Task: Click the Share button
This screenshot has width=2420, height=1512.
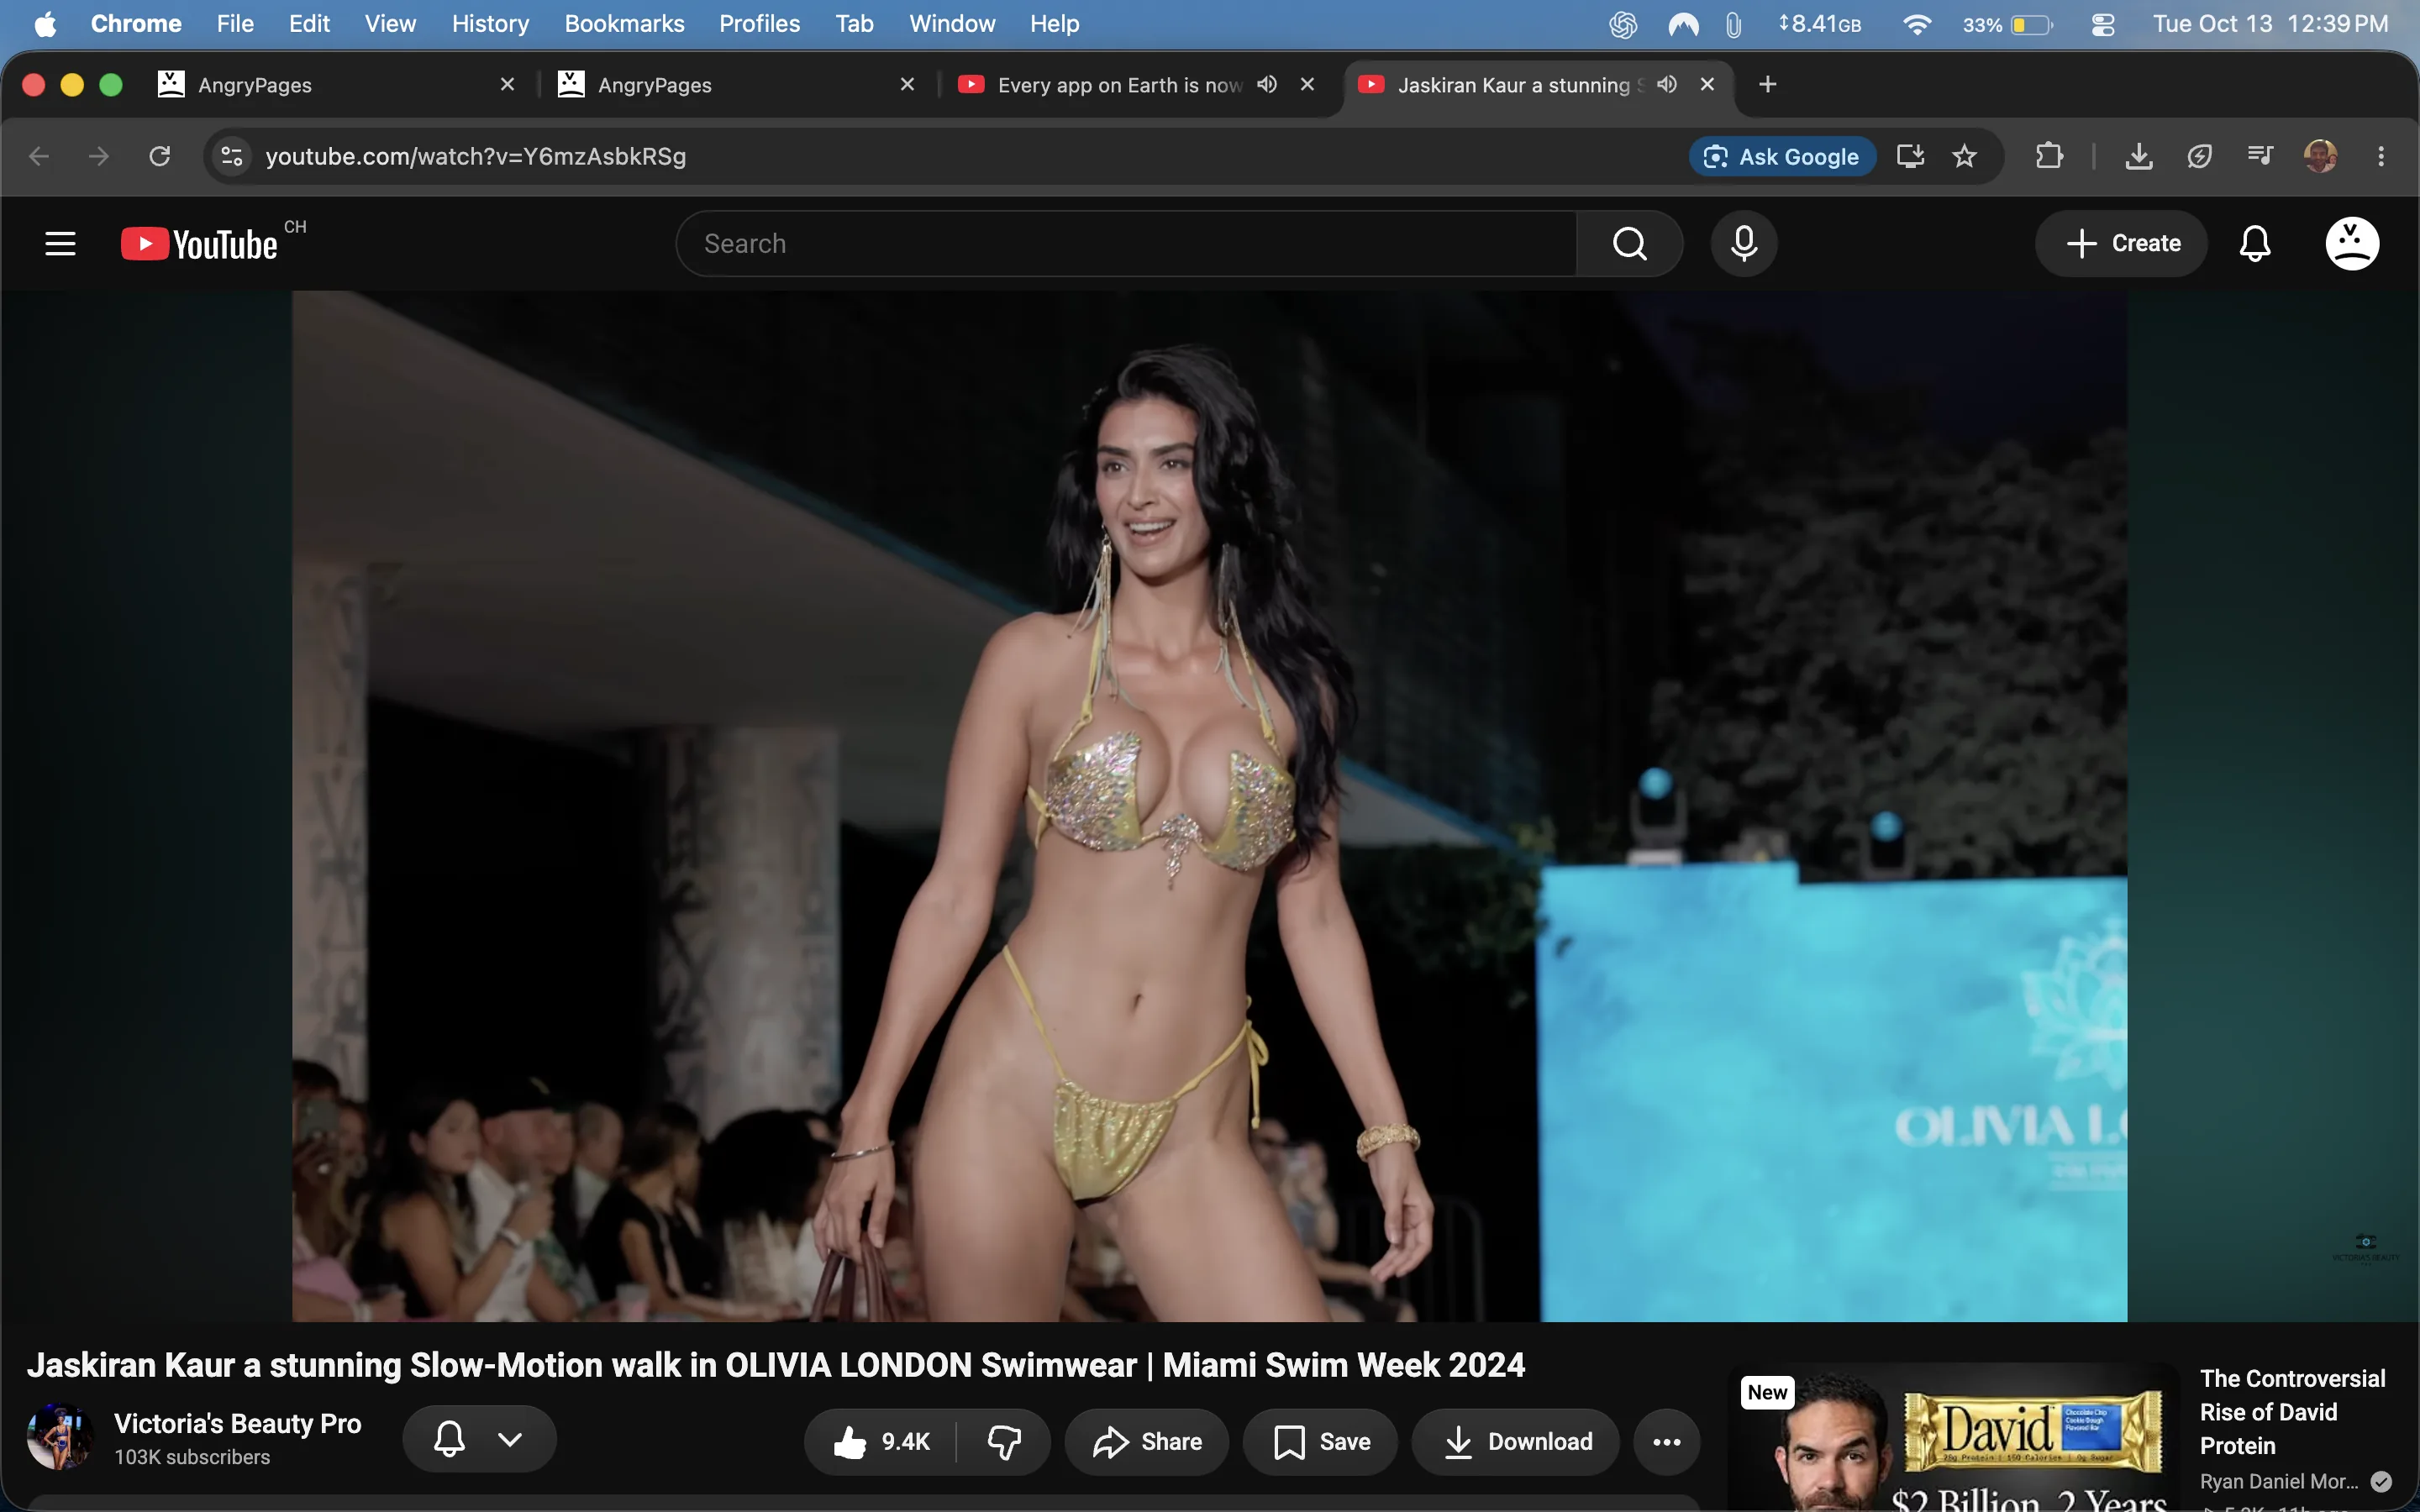Action: [1146, 1441]
